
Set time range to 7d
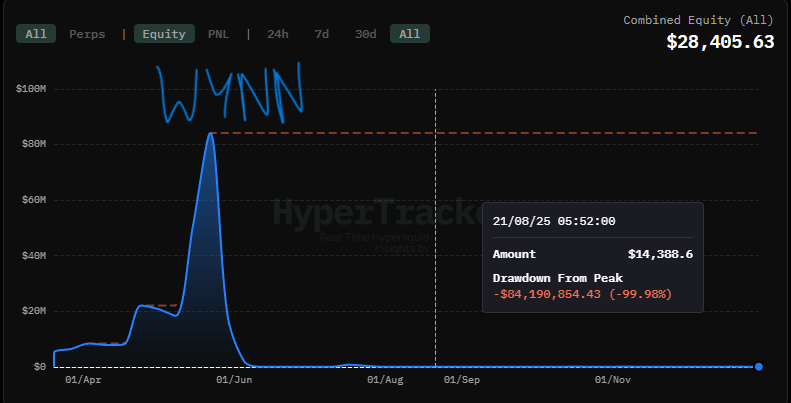321,34
